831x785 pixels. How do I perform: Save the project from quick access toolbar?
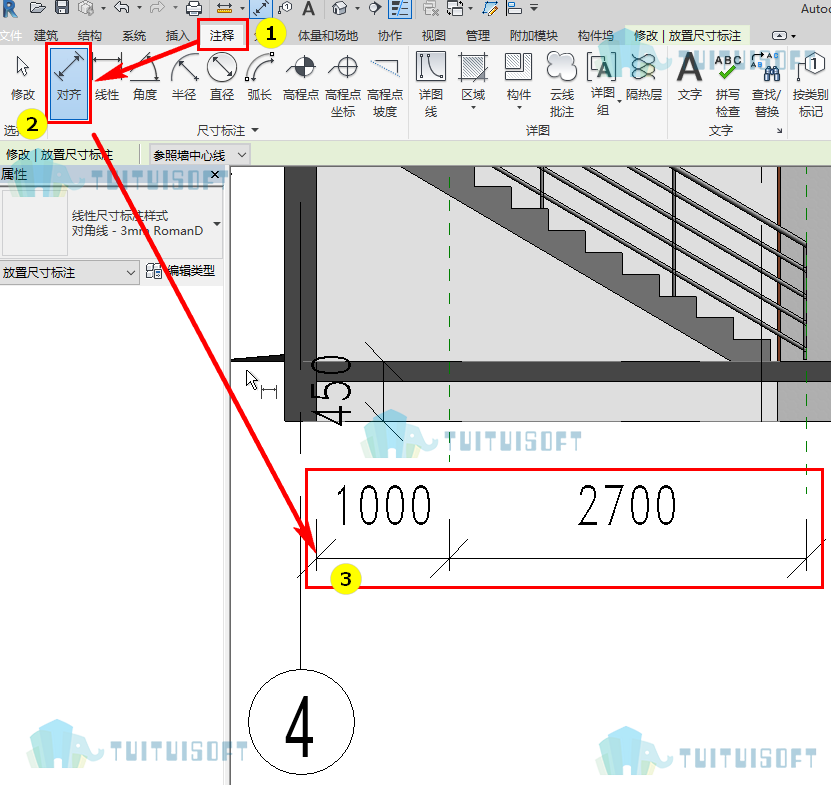pos(62,7)
